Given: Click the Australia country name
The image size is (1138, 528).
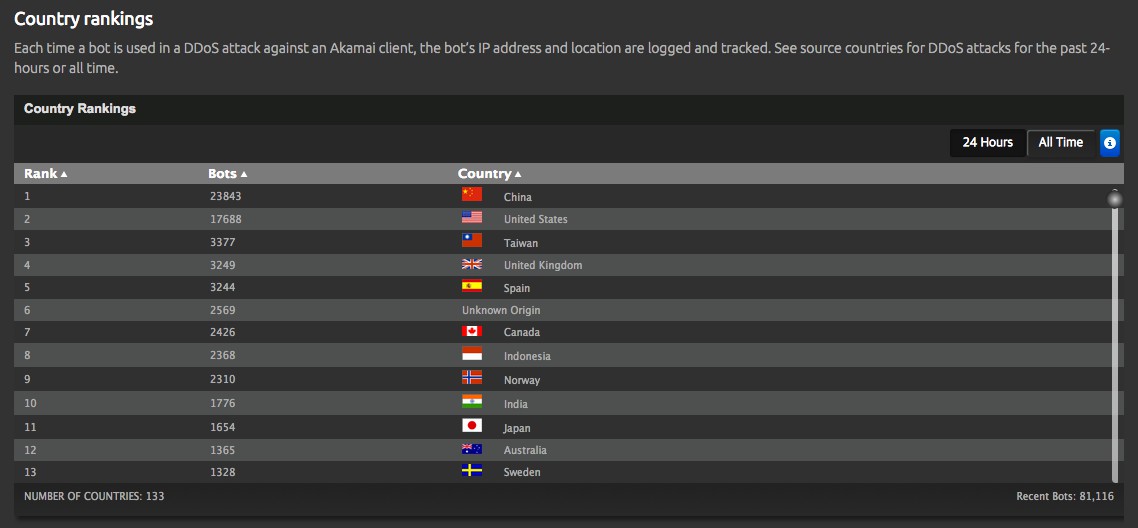Looking at the screenshot, I should [525, 450].
